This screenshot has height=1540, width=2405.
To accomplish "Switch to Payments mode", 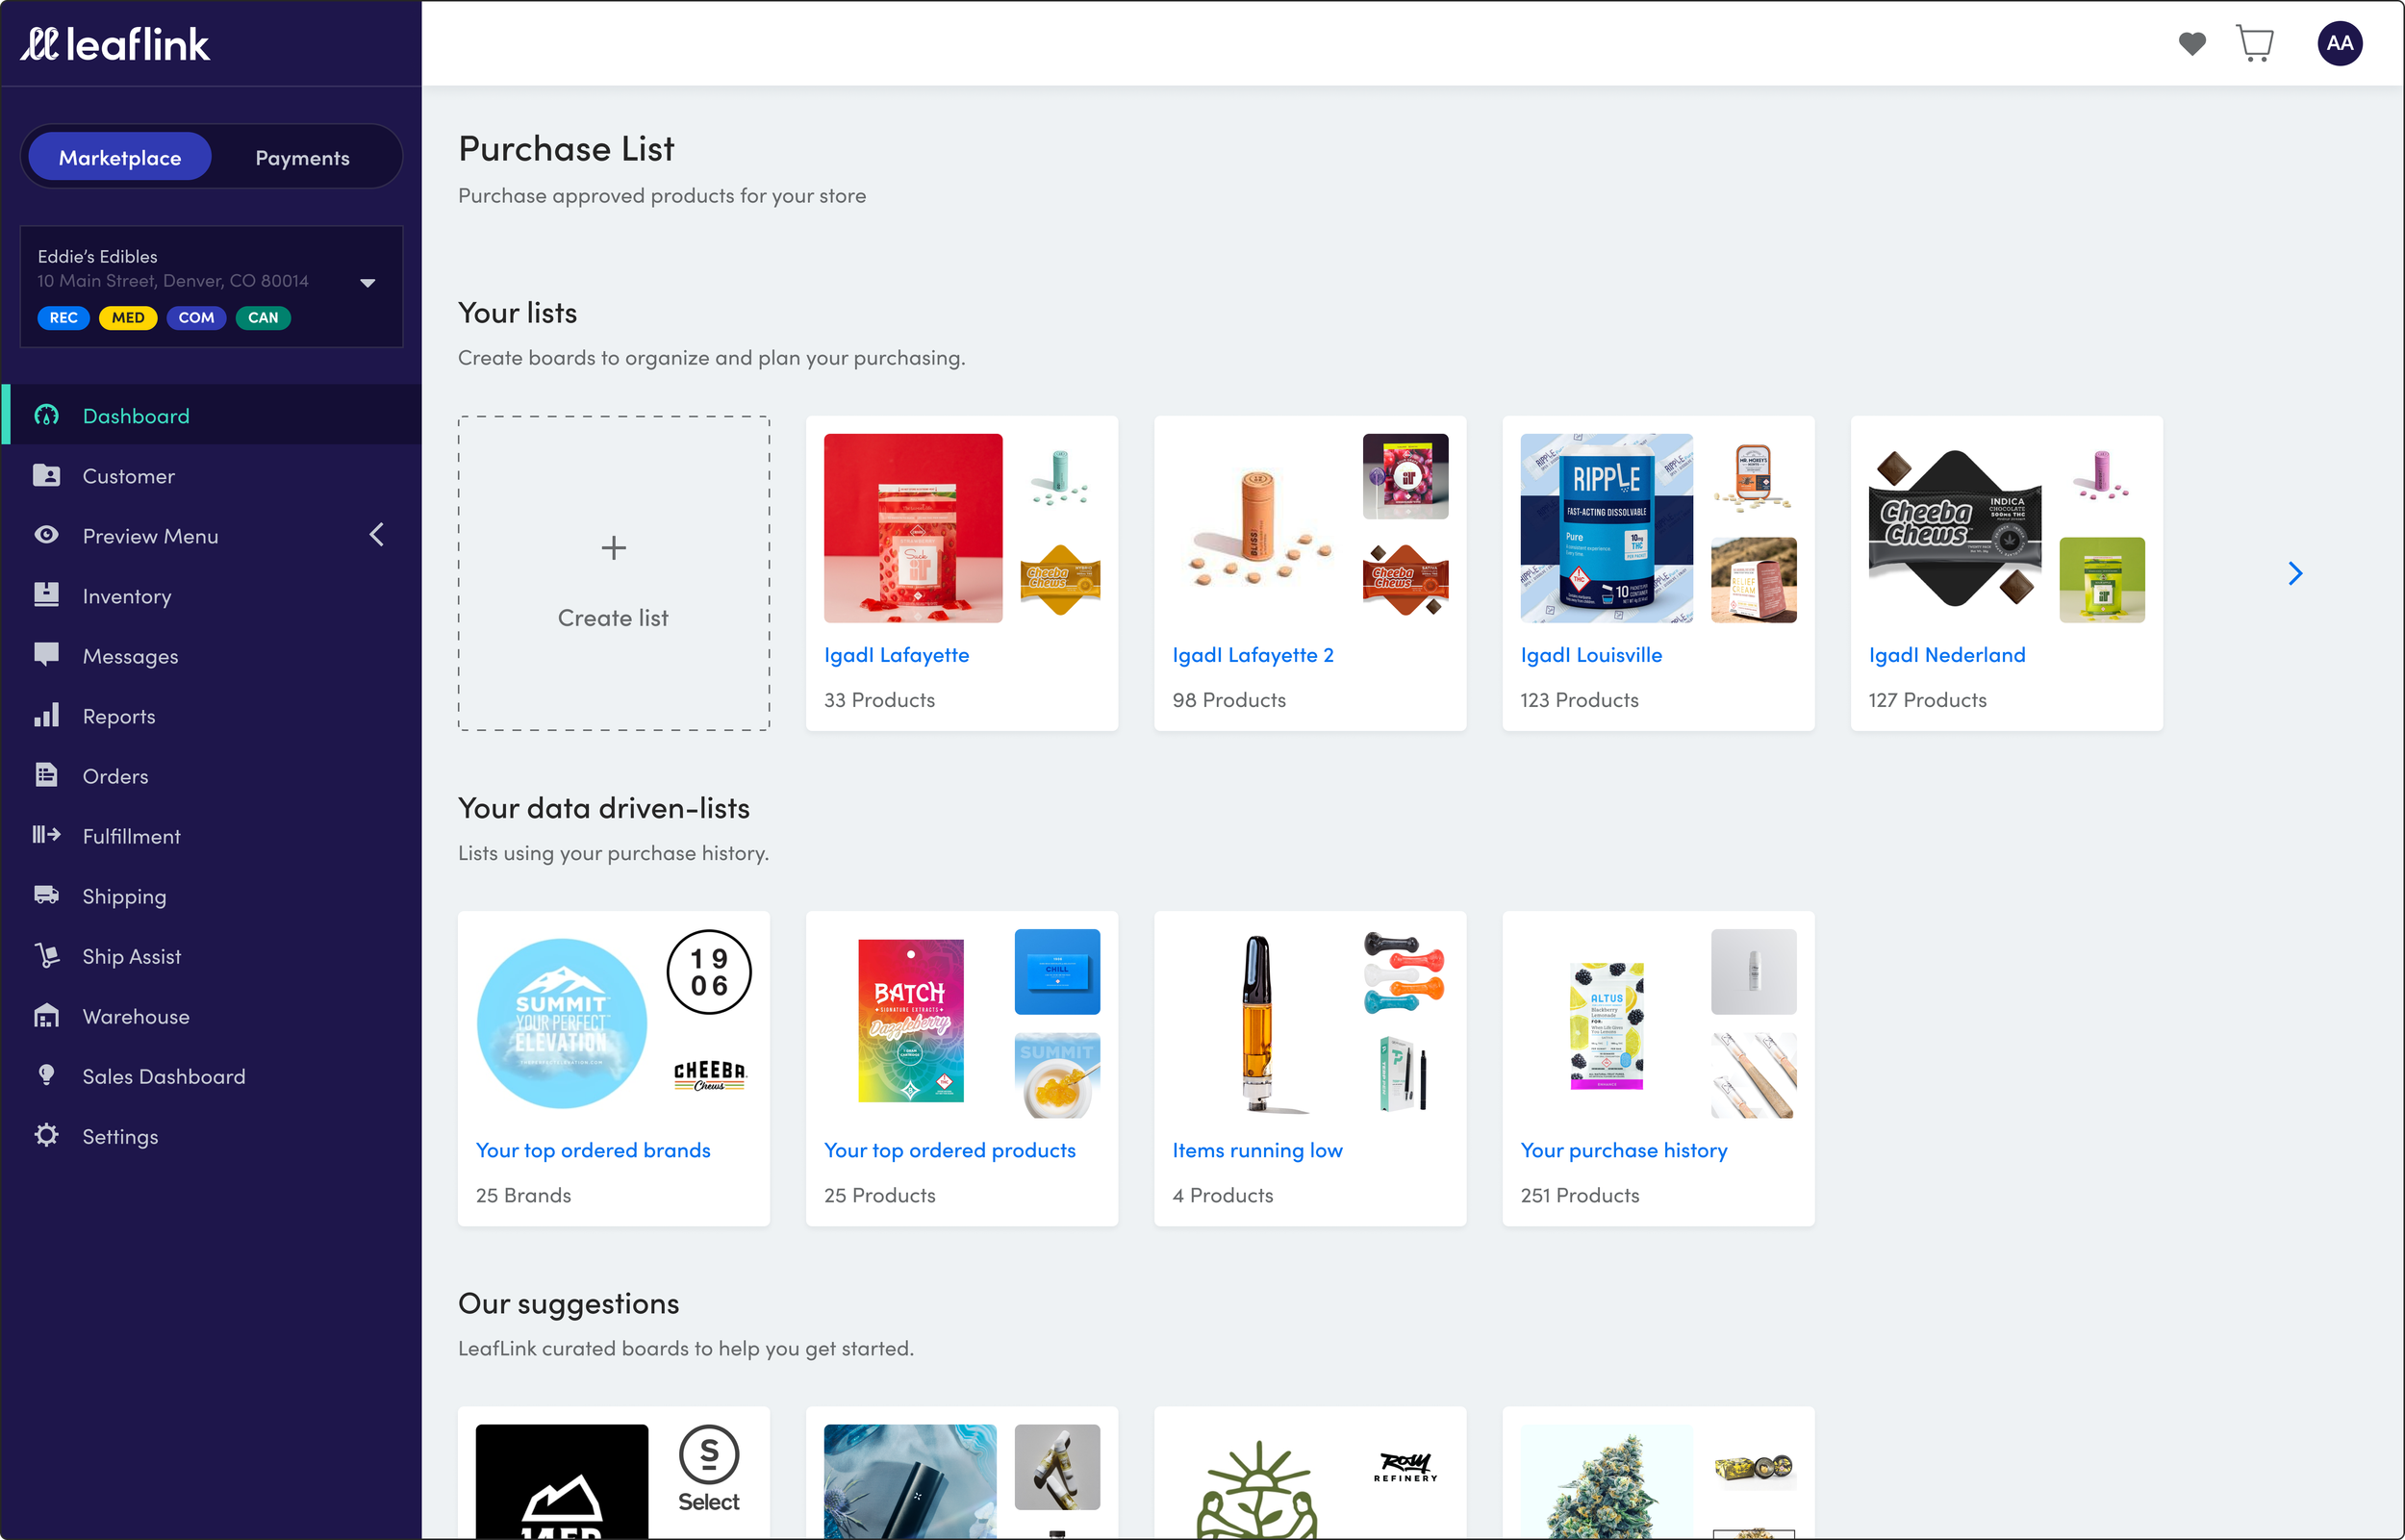I will (x=302, y=157).
